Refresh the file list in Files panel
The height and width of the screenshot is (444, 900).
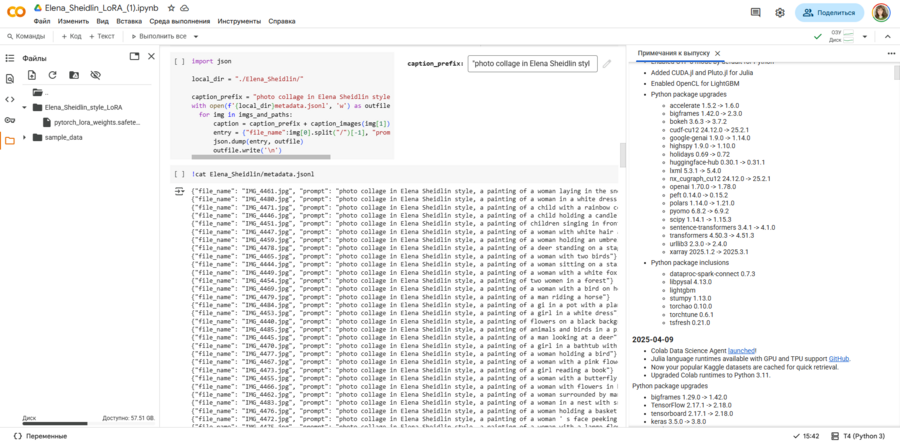(x=53, y=75)
